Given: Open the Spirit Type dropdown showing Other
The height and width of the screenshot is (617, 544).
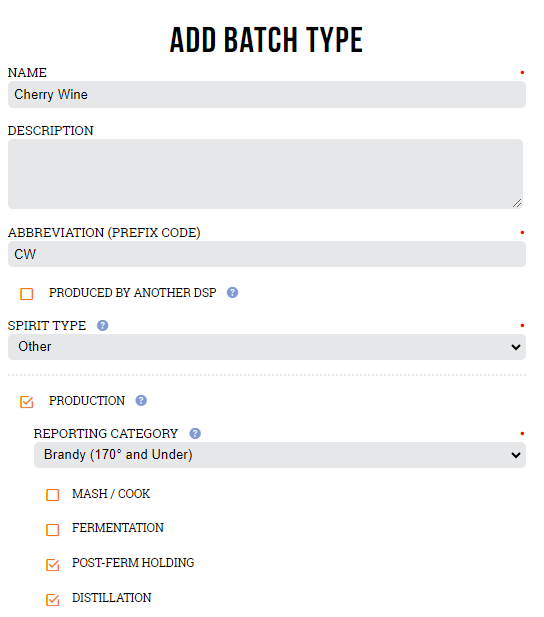Looking at the screenshot, I should pos(267,347).
